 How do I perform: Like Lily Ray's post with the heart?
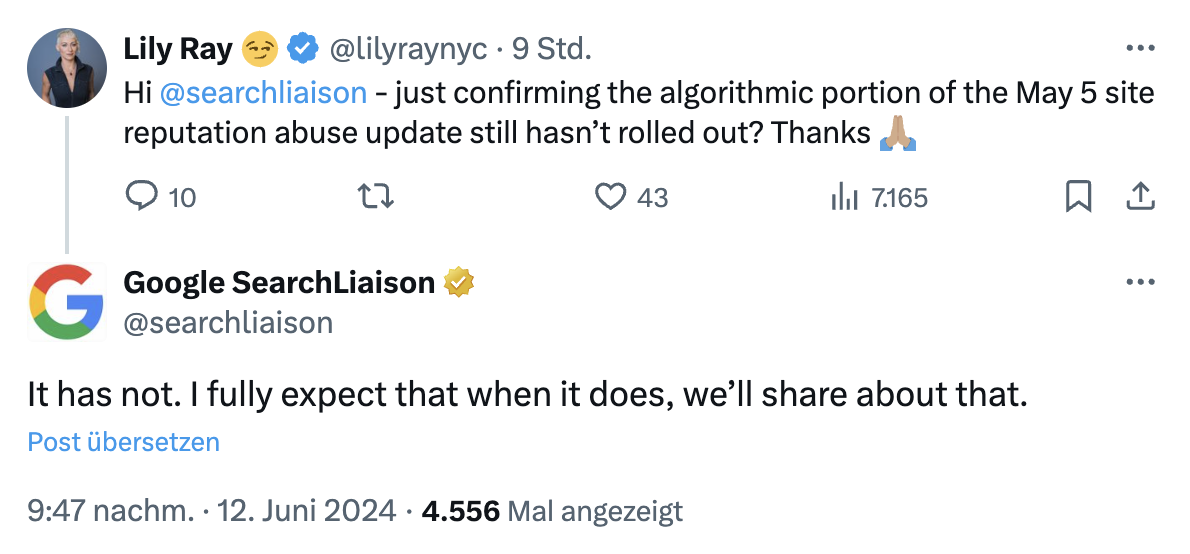point(610,197)
